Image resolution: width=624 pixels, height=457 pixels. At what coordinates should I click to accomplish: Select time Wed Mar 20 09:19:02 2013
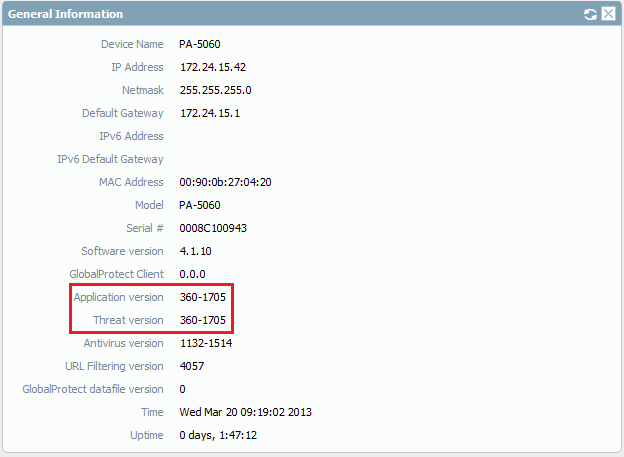click(245, 412)
